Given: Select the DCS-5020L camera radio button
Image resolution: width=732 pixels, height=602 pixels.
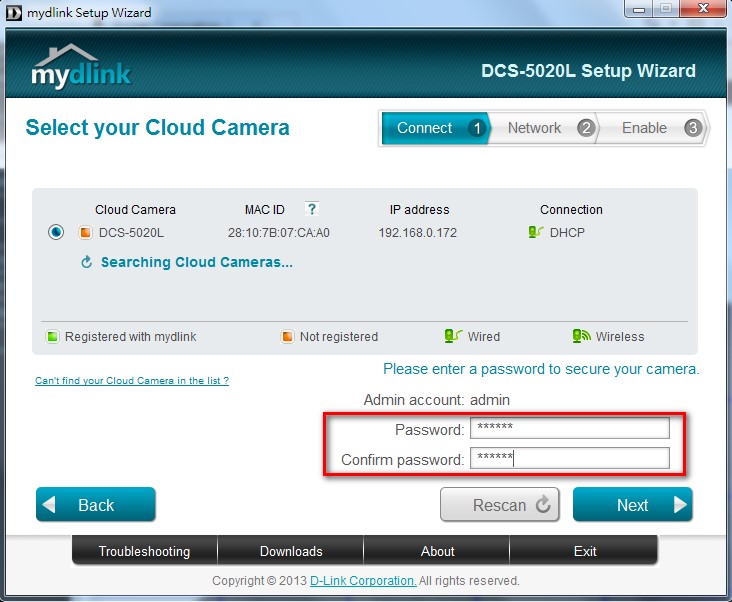Looking at the screenshot, I should click(x=56, y=232).
